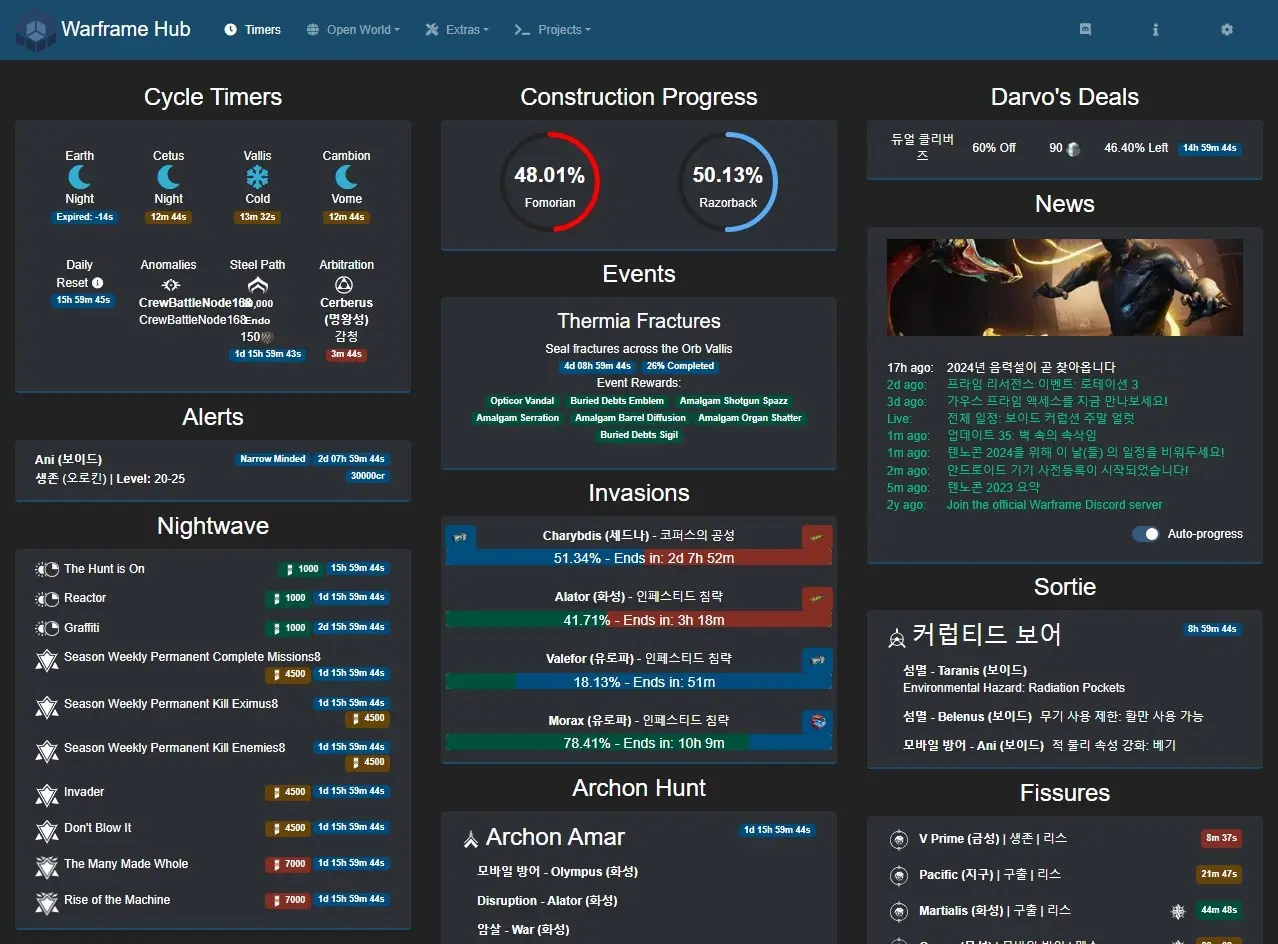The width and height of the screenshot is (1278, 944).
Task: Click the Sortie faction icon beside 커럽티드 보어
Action: (897, 637)
